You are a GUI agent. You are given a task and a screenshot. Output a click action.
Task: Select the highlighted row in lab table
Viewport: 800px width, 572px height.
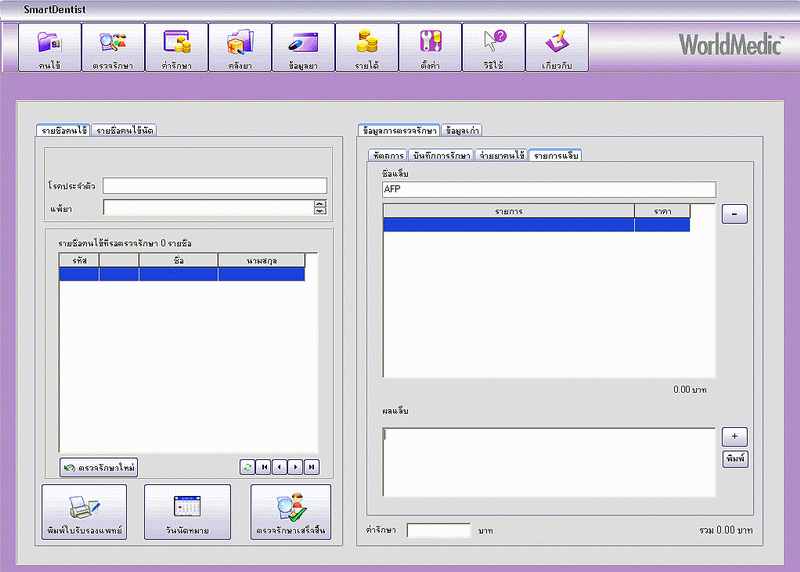537,225
